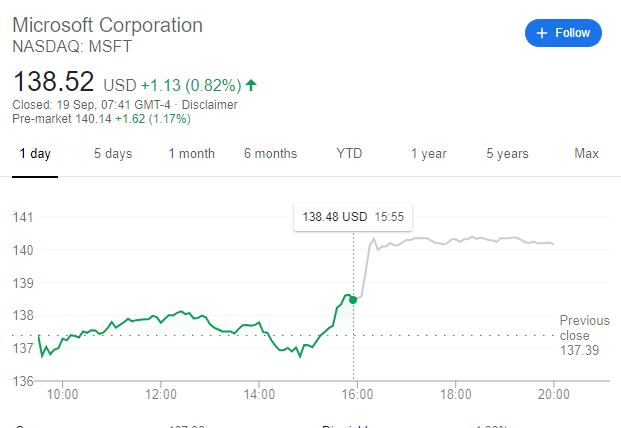
Task: Show the 6 months chart
Action: (x=270, y=153)
